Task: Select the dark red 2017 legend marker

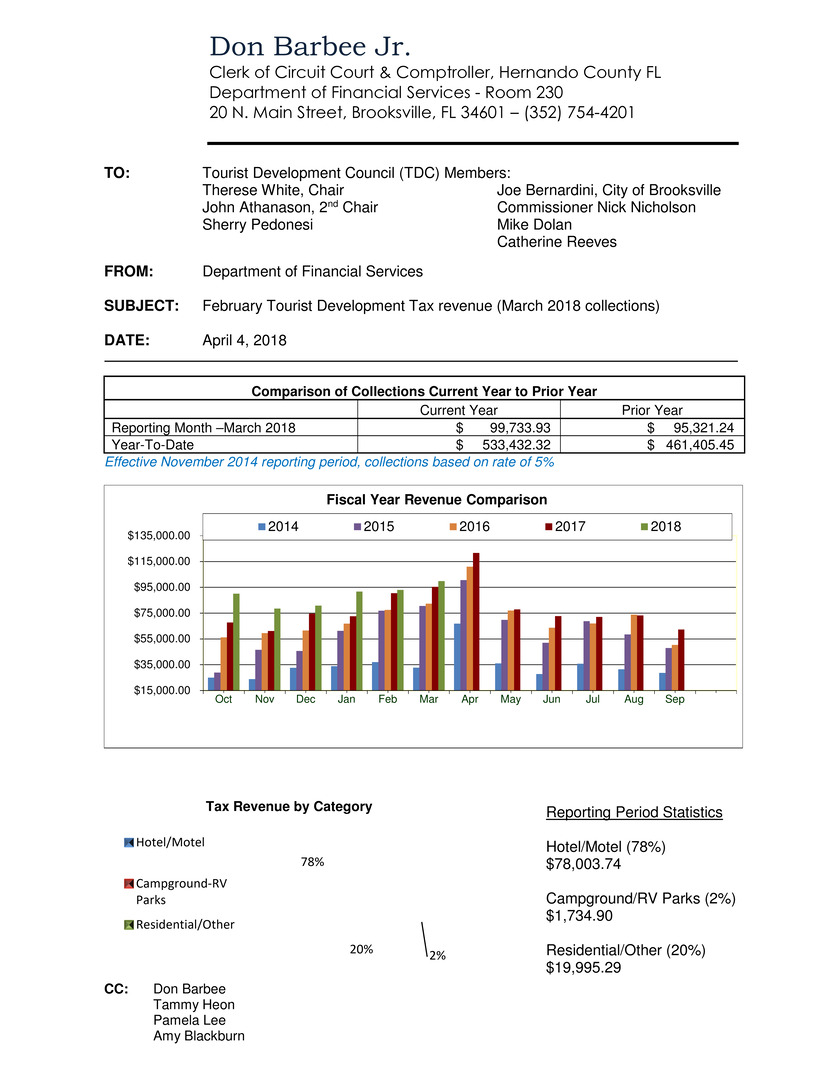Action: click(548, 526)
